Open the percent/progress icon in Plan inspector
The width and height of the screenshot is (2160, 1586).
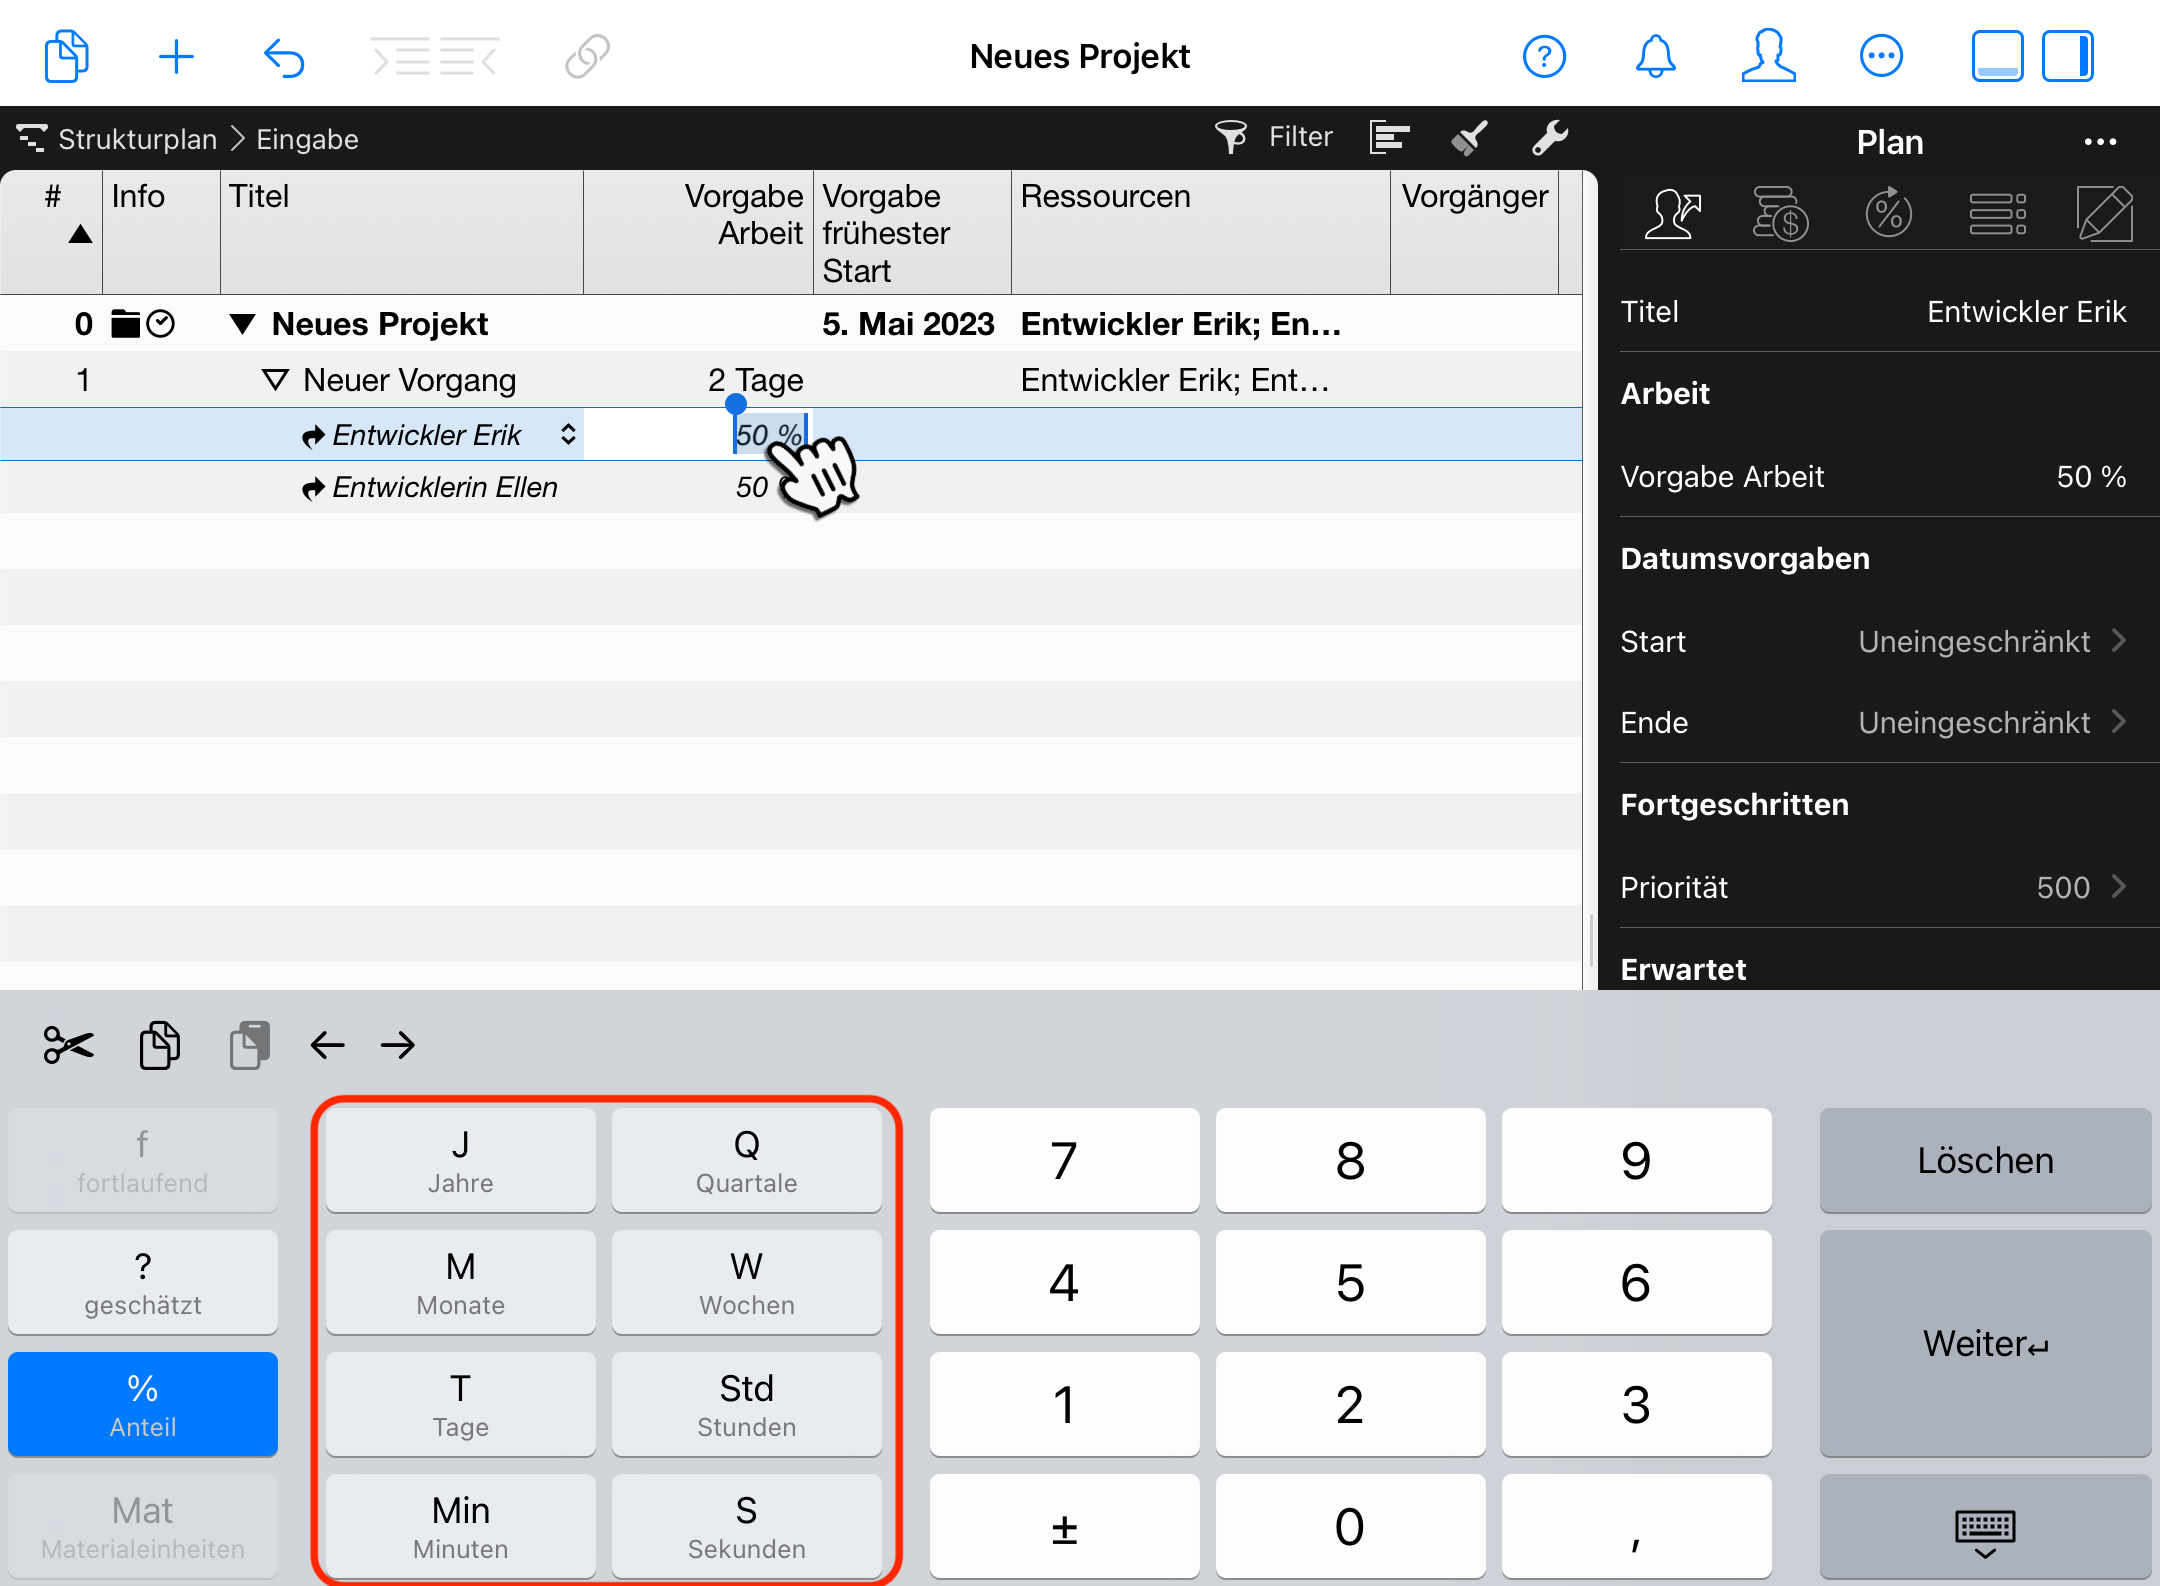[x=1890, y=212]
